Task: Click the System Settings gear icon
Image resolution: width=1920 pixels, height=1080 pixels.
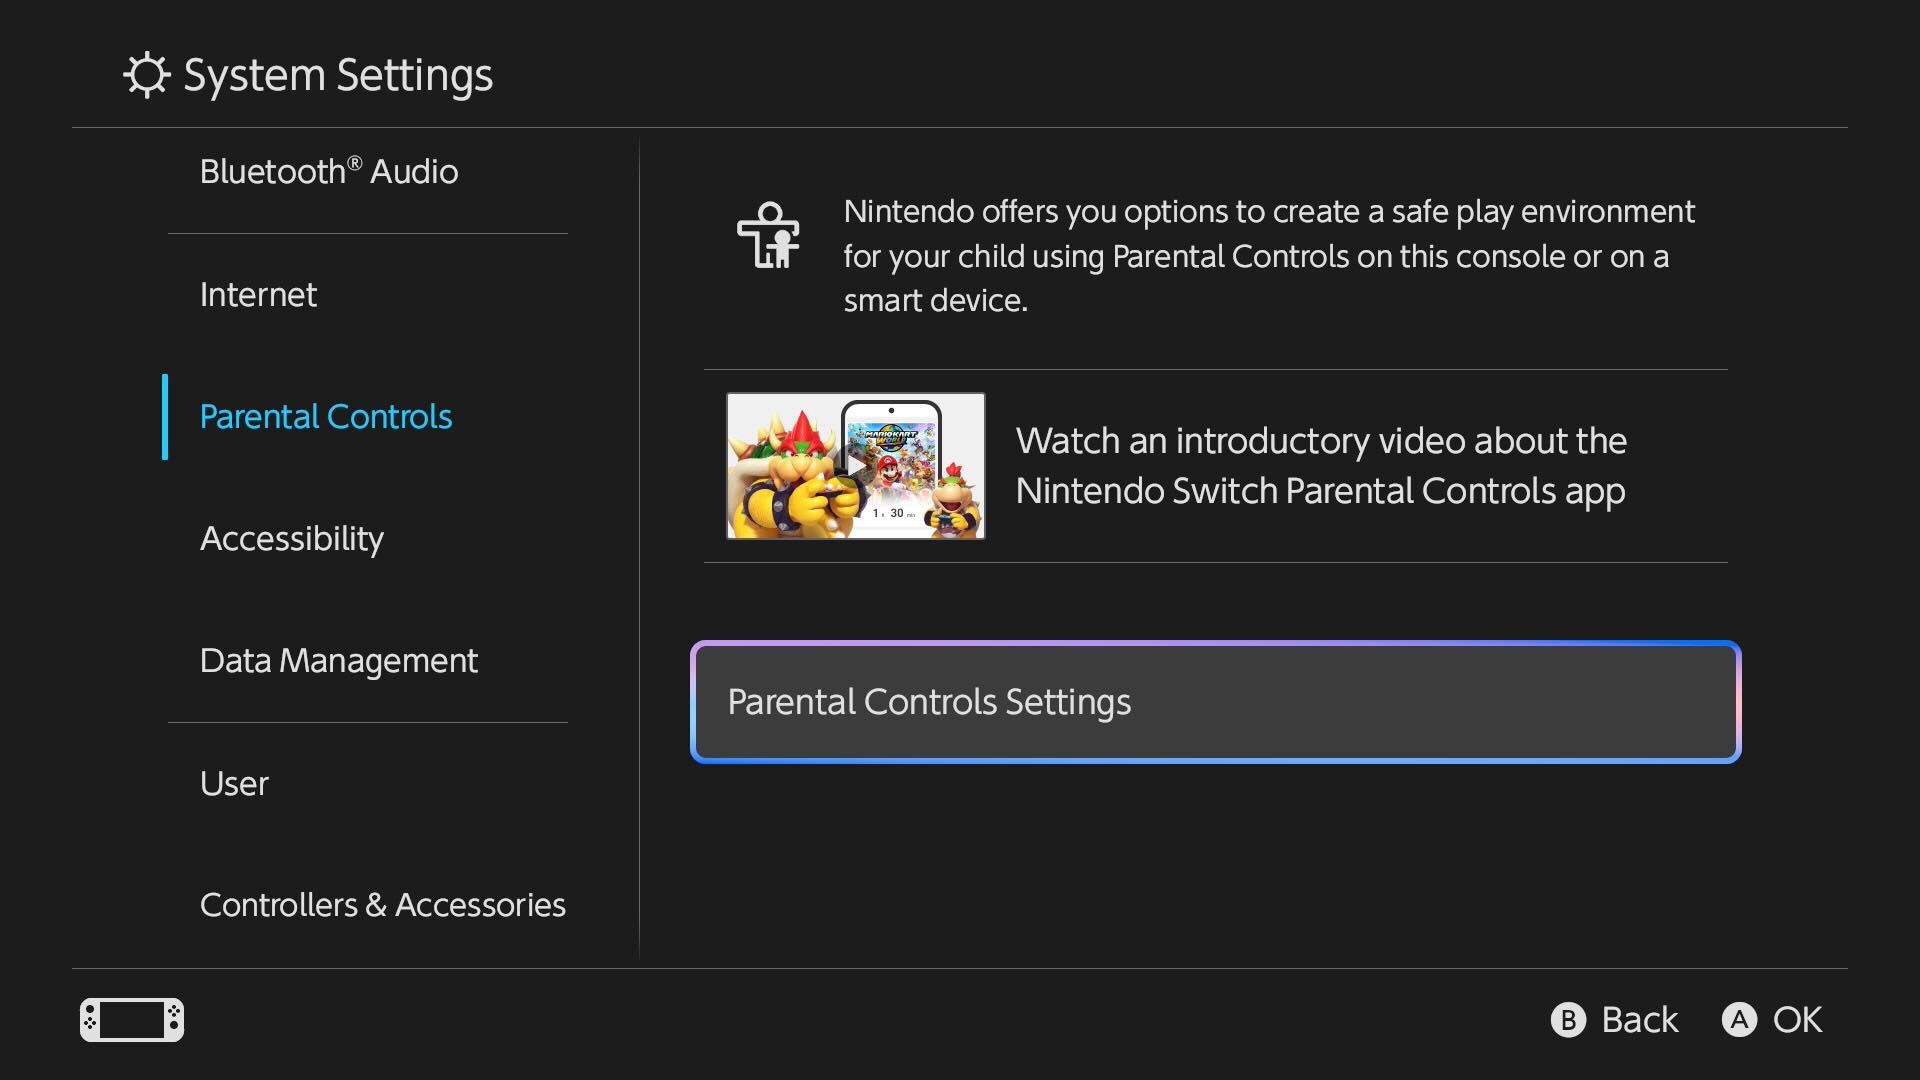Action: point(146,73)
